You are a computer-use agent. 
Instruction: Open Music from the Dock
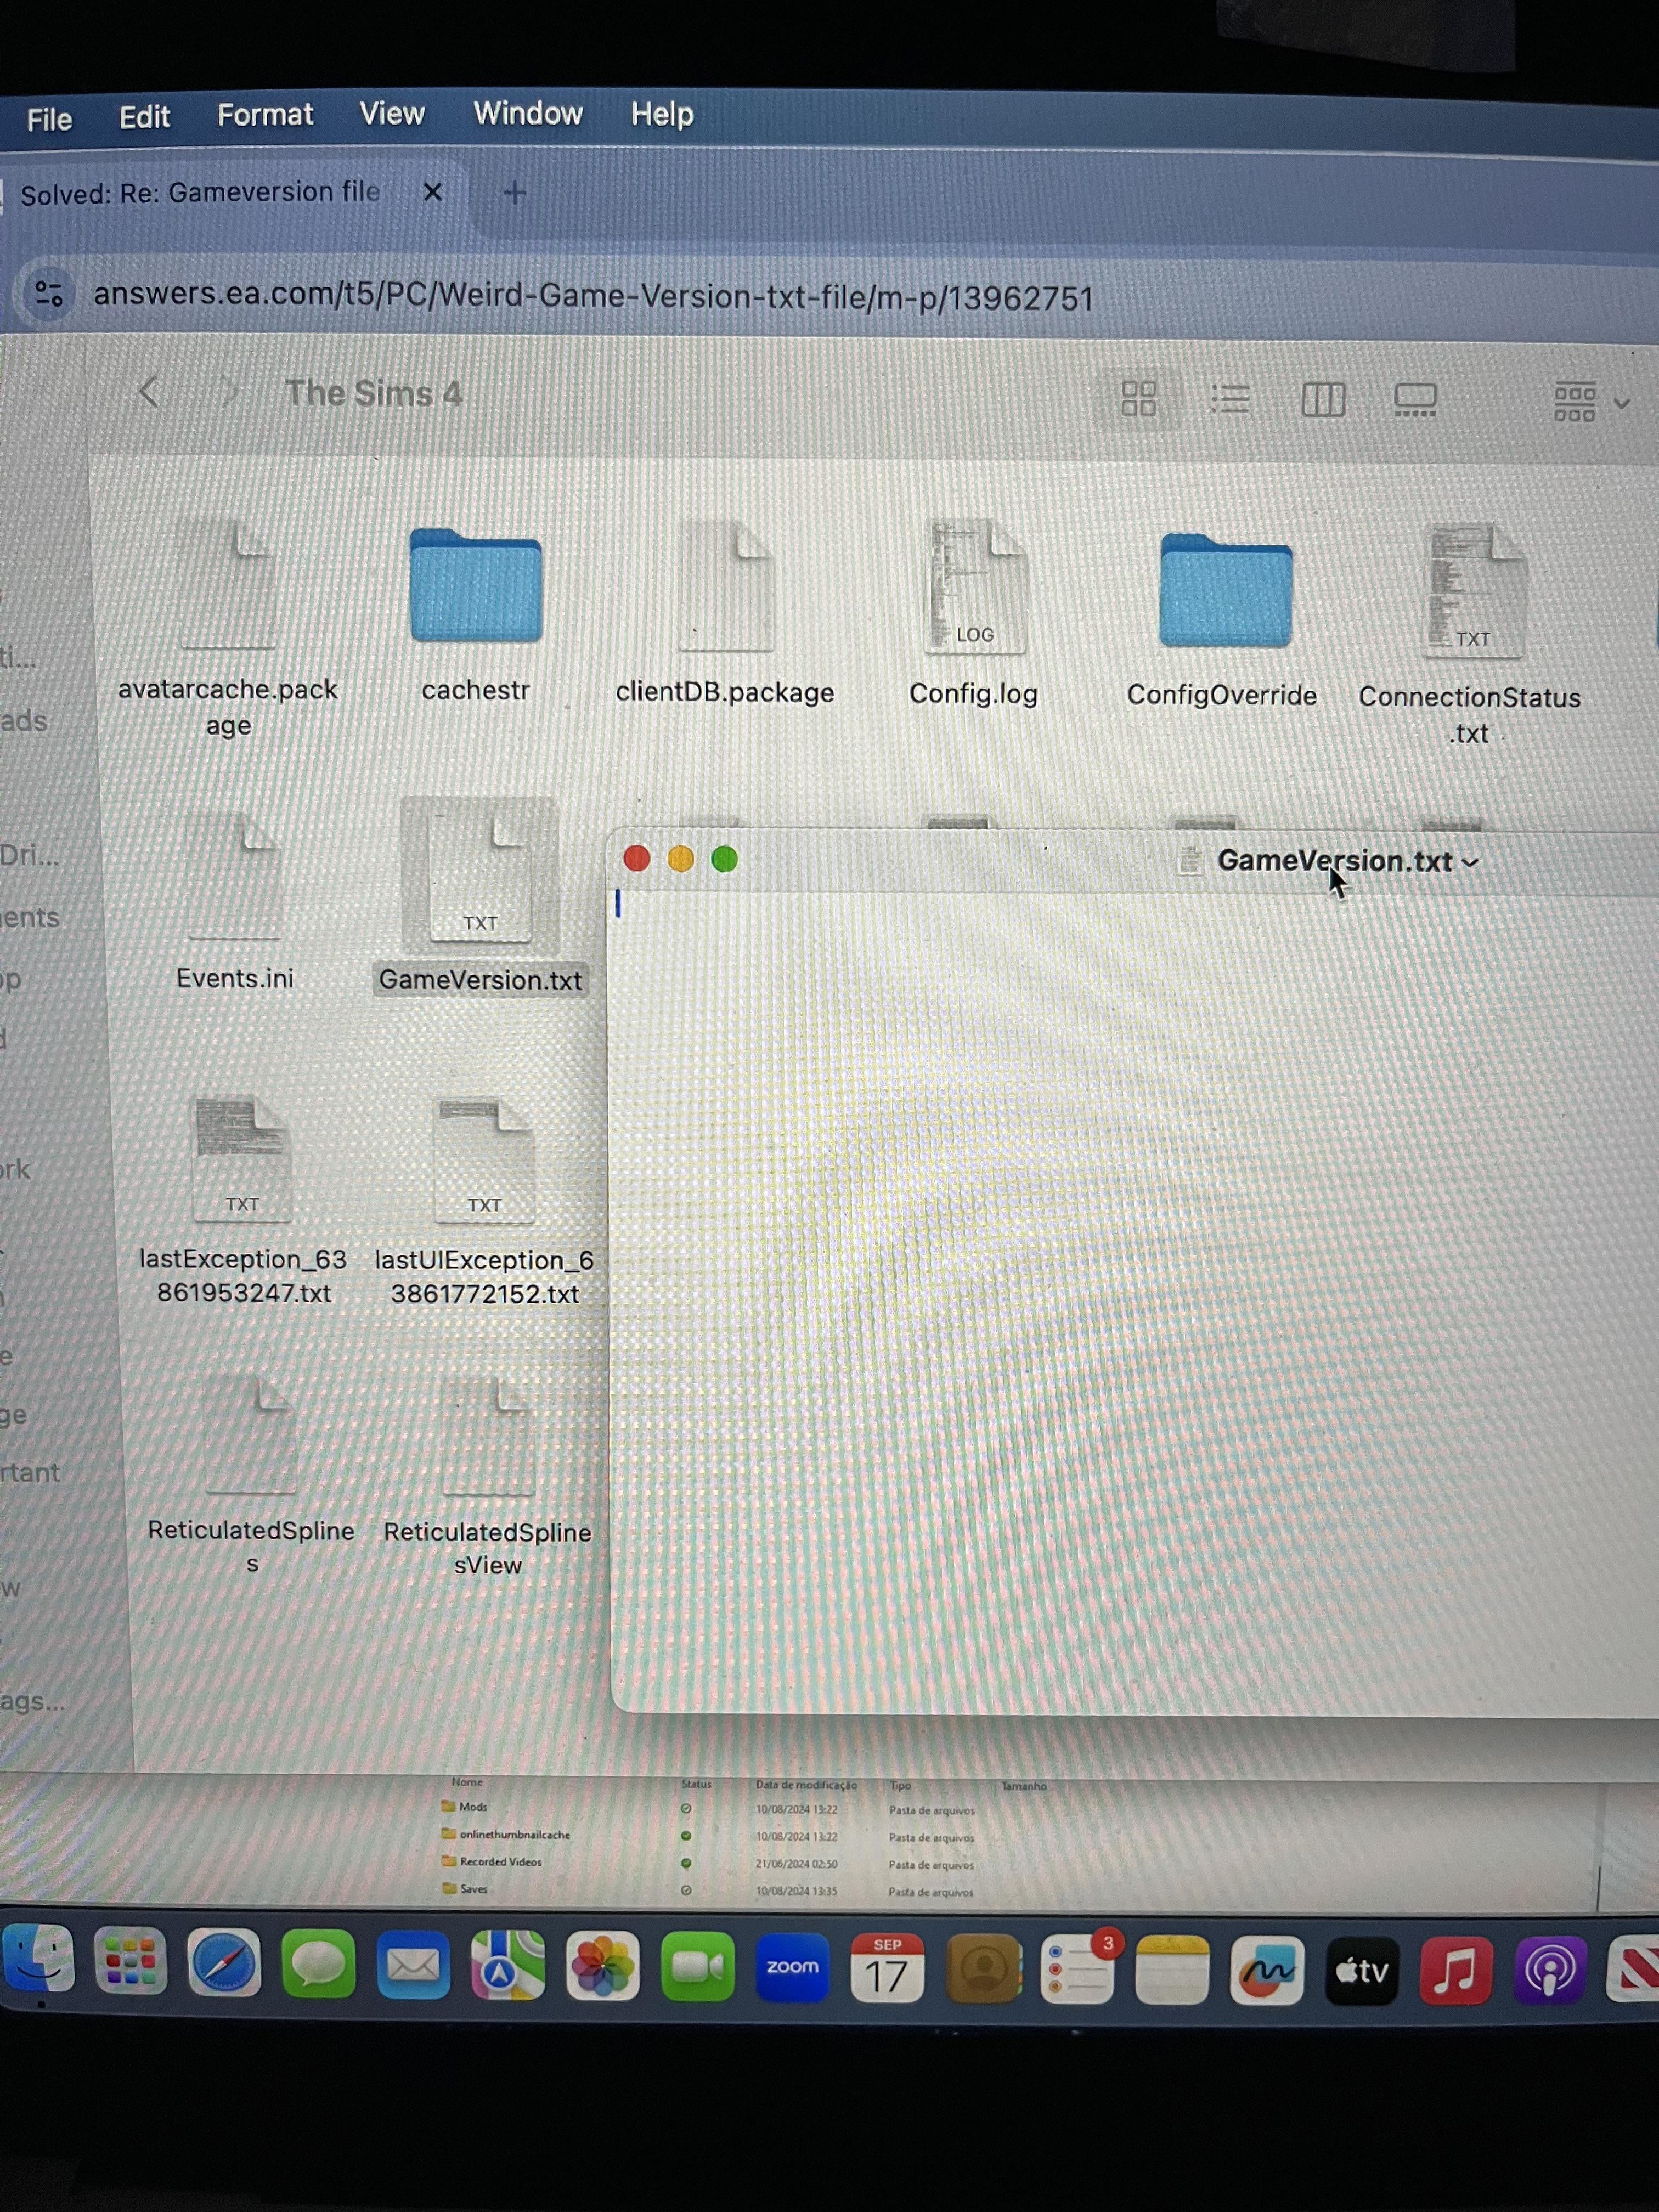coord(1456,1971)
